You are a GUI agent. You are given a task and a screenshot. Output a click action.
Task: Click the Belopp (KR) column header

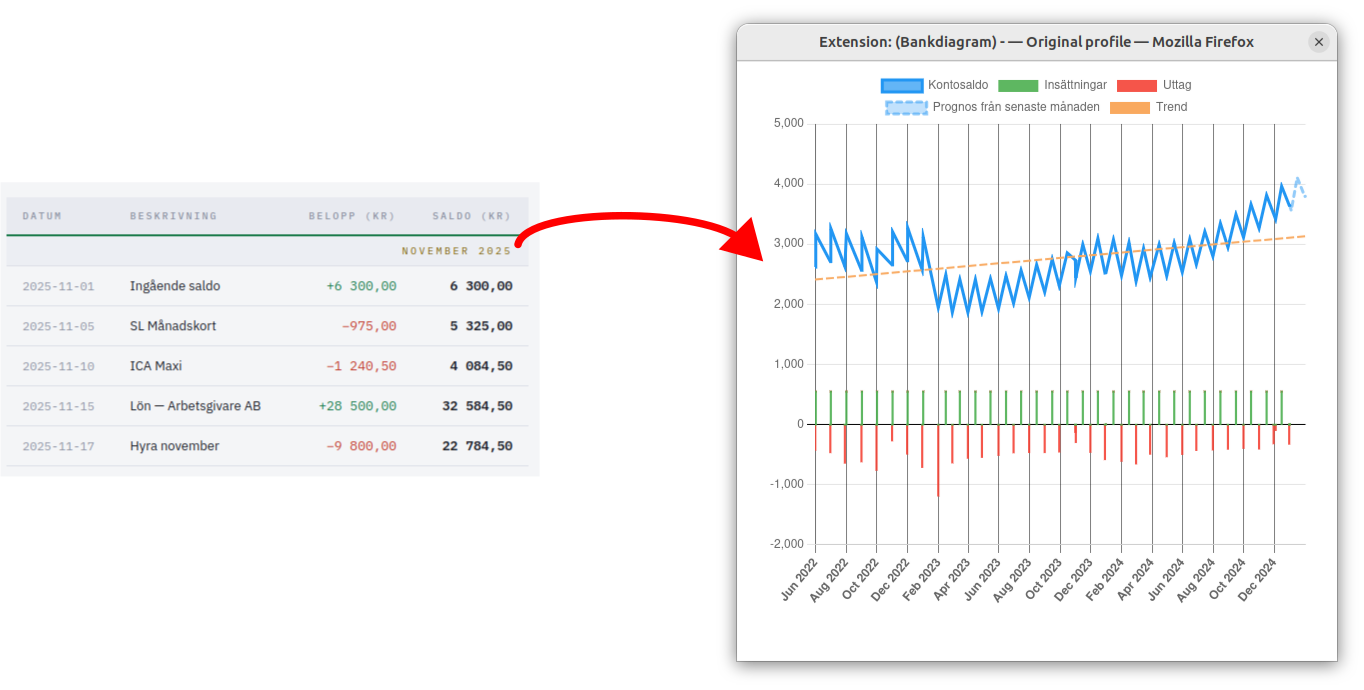click(x=352, y=216)
